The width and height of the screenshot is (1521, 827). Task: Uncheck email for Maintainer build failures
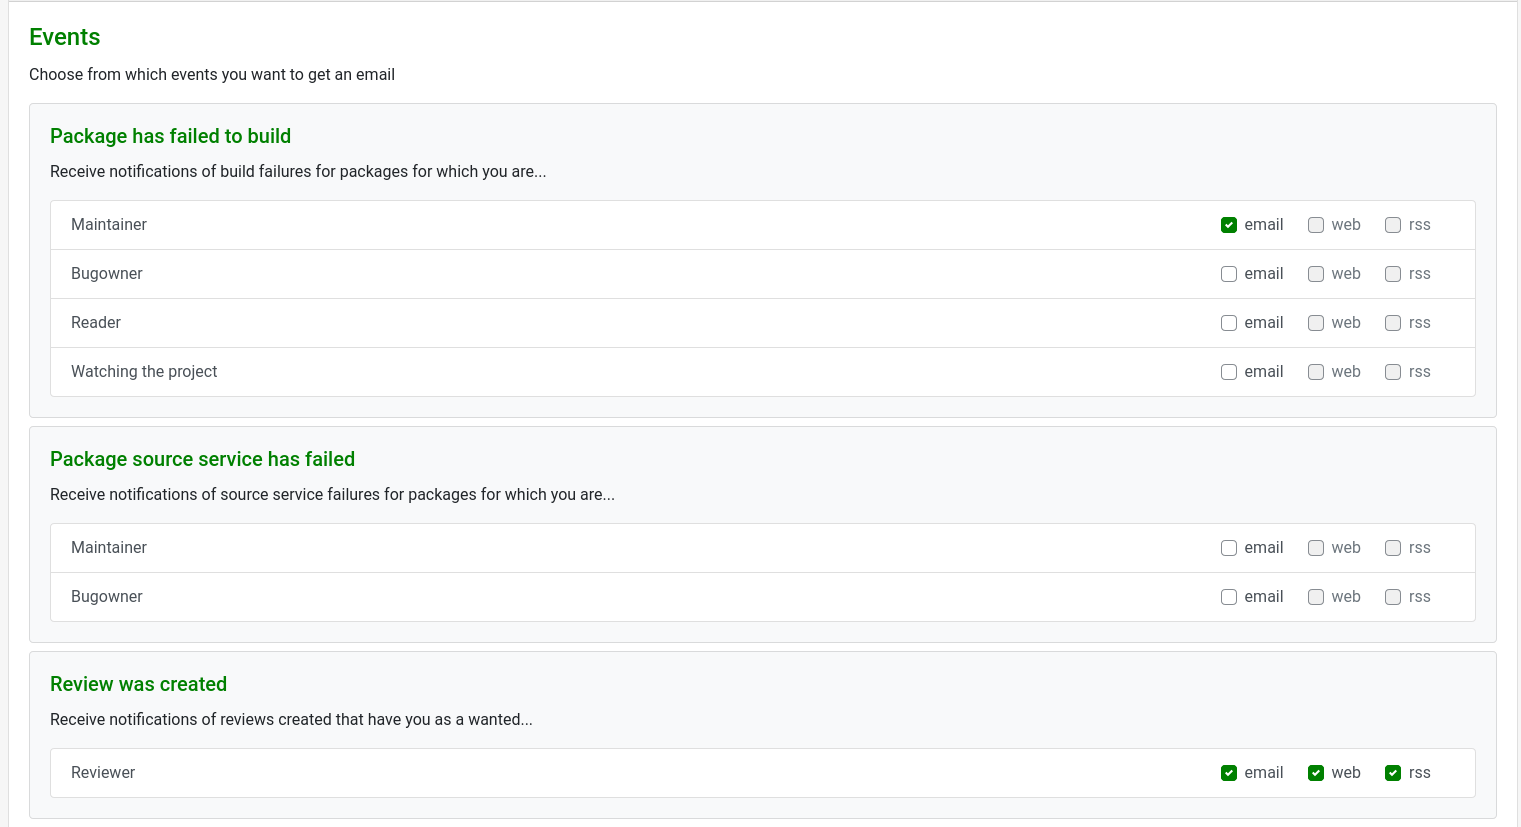pyautogui.click(x=1228, y=224)
